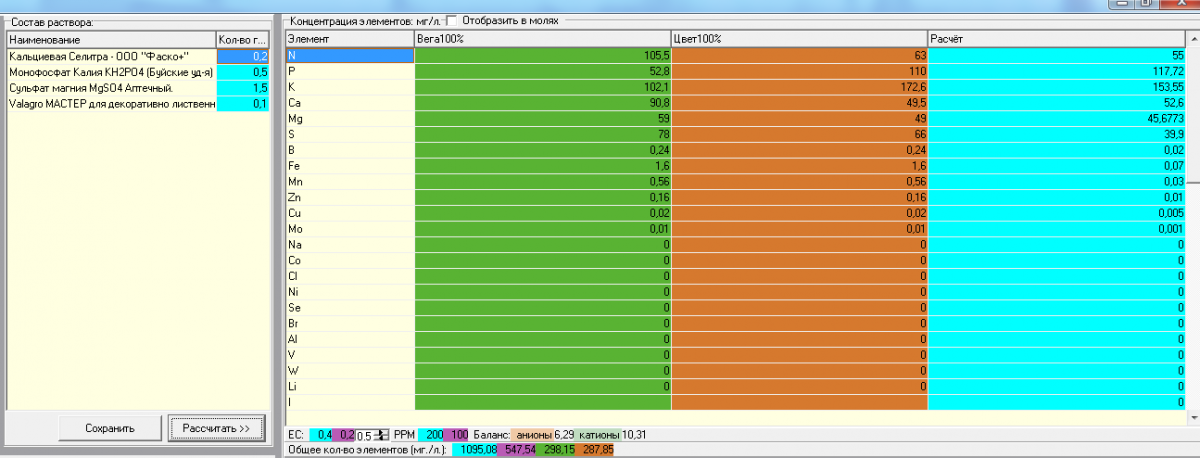Click the 'Сохранить' button
The height and width of the screenshot is (458, 1200).
[x=110, y=428]
